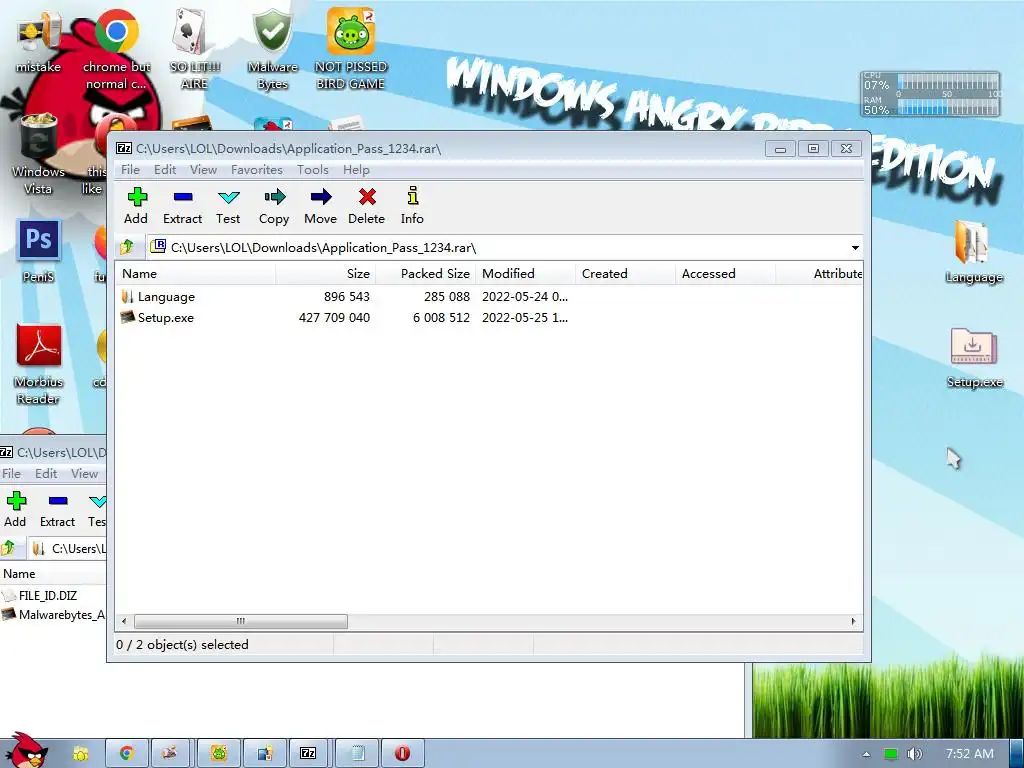Click the horizontal scrollbar thumb in file list
This screenshot has width=1024, height=768.
(240, 621)
